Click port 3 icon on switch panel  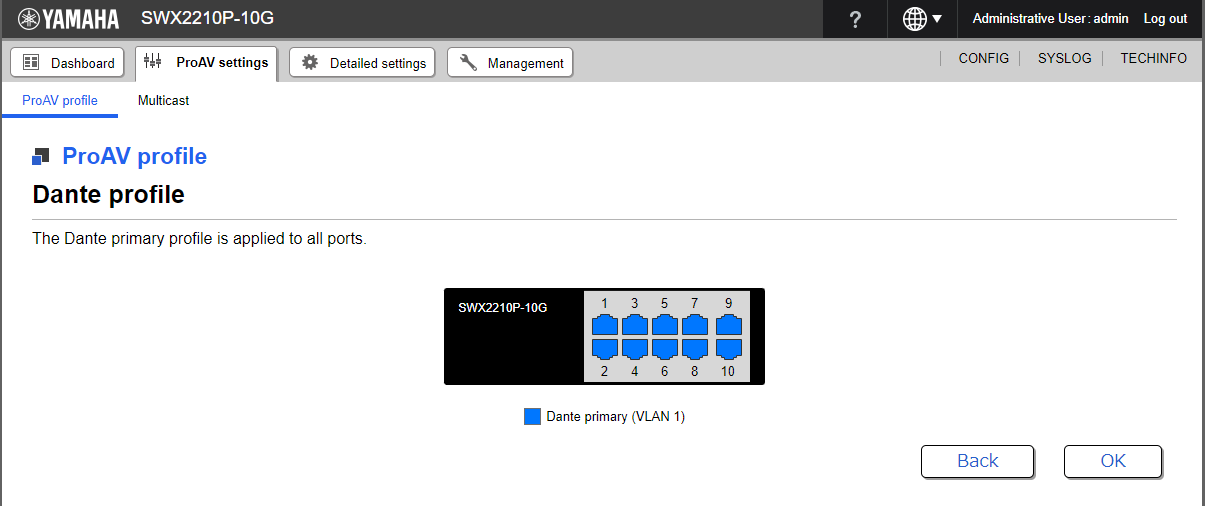click(635, 325)
